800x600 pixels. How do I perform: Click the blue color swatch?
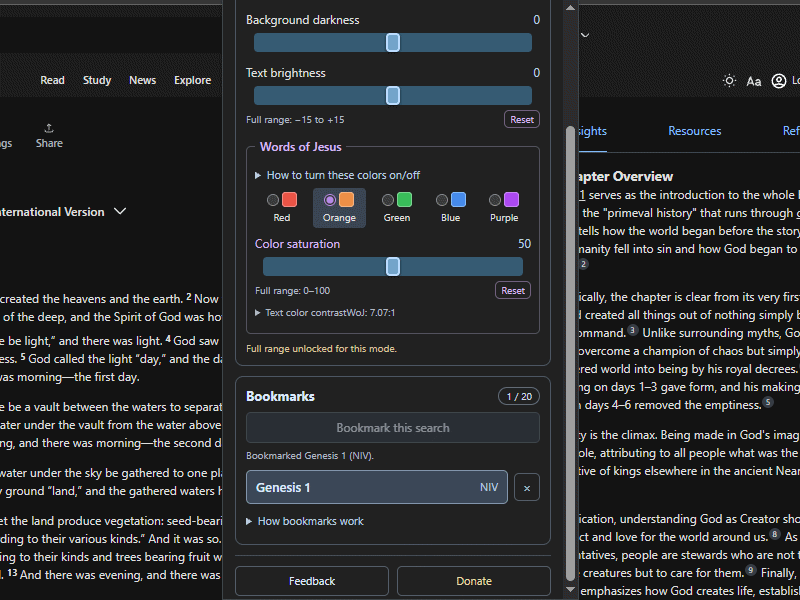(459, 199)
